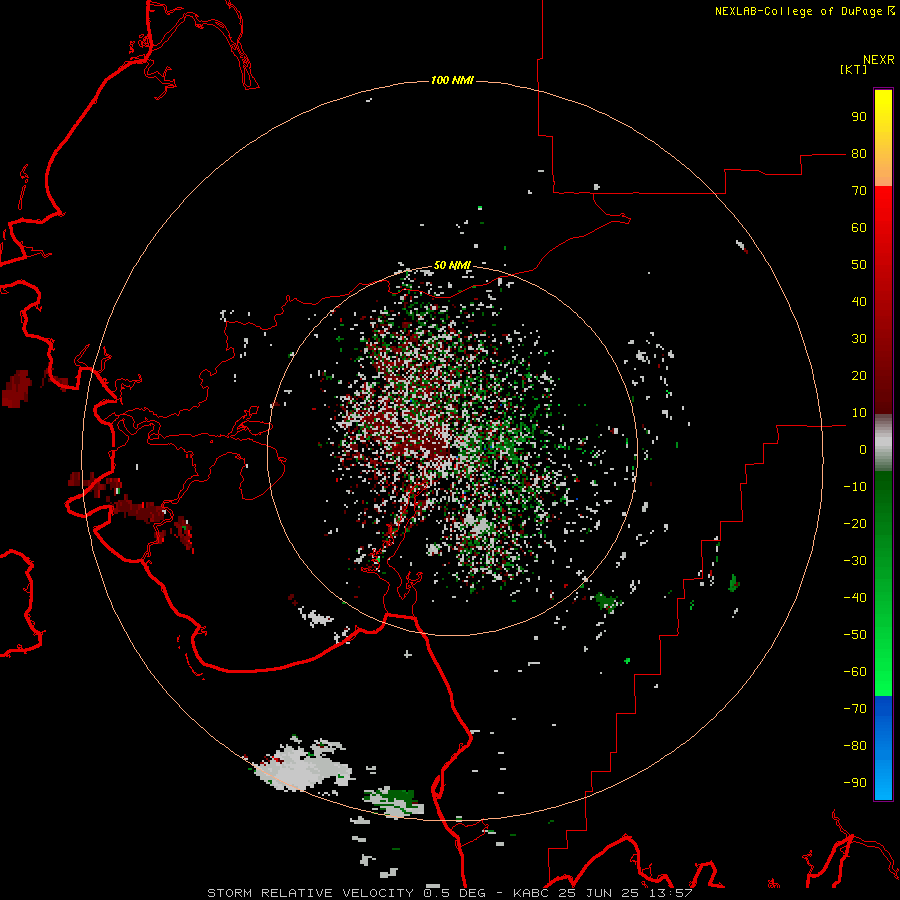Image resolution: width=900 pixels, height=900 pixels.
Task: Click the 30 value on the velocity scale
Action: (x=859, y=339)
